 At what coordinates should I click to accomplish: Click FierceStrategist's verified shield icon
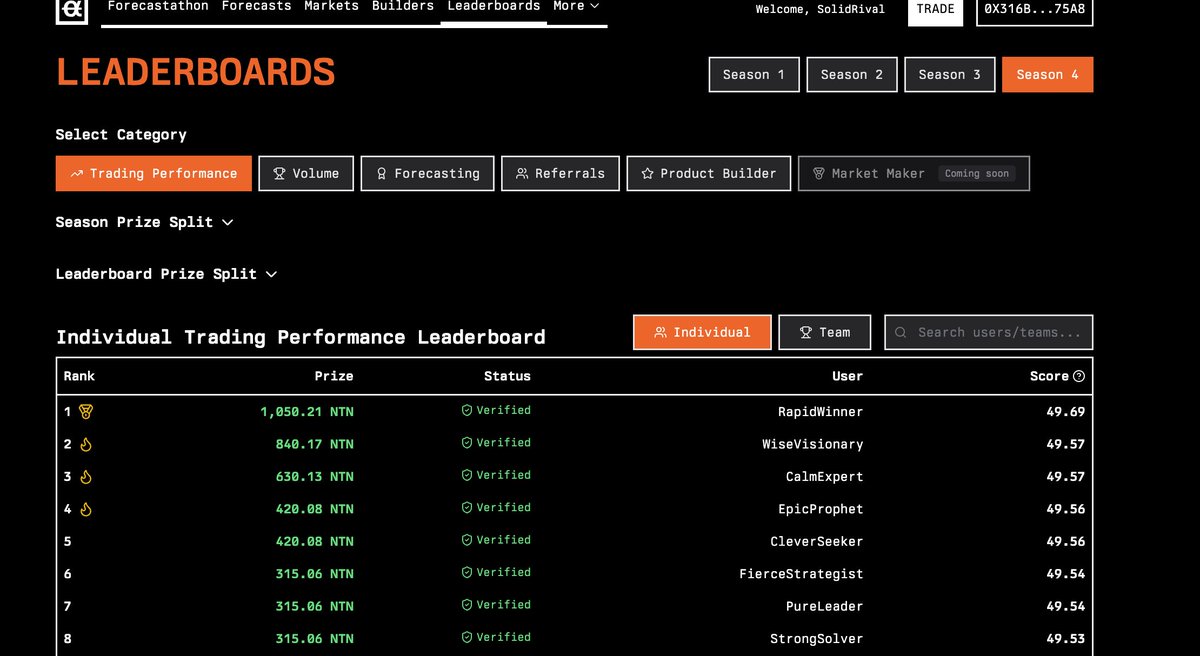[466, 572]
